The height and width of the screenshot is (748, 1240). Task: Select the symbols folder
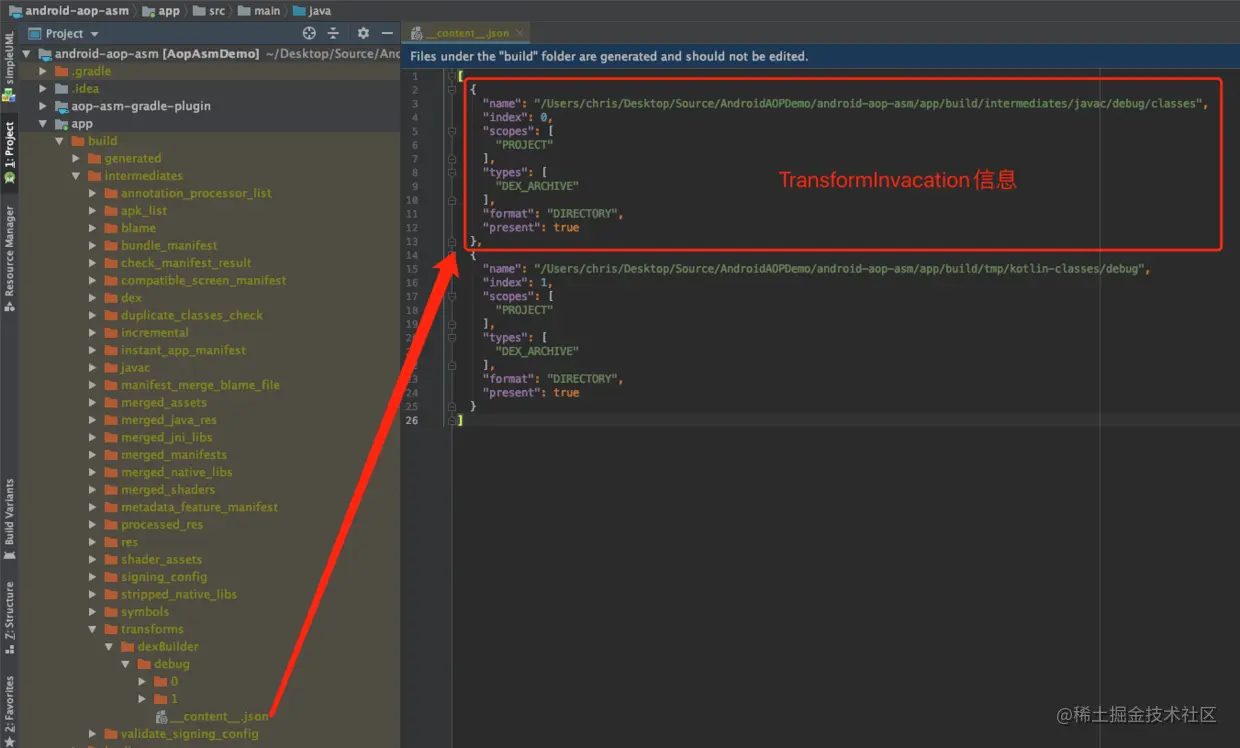[135, 612]
